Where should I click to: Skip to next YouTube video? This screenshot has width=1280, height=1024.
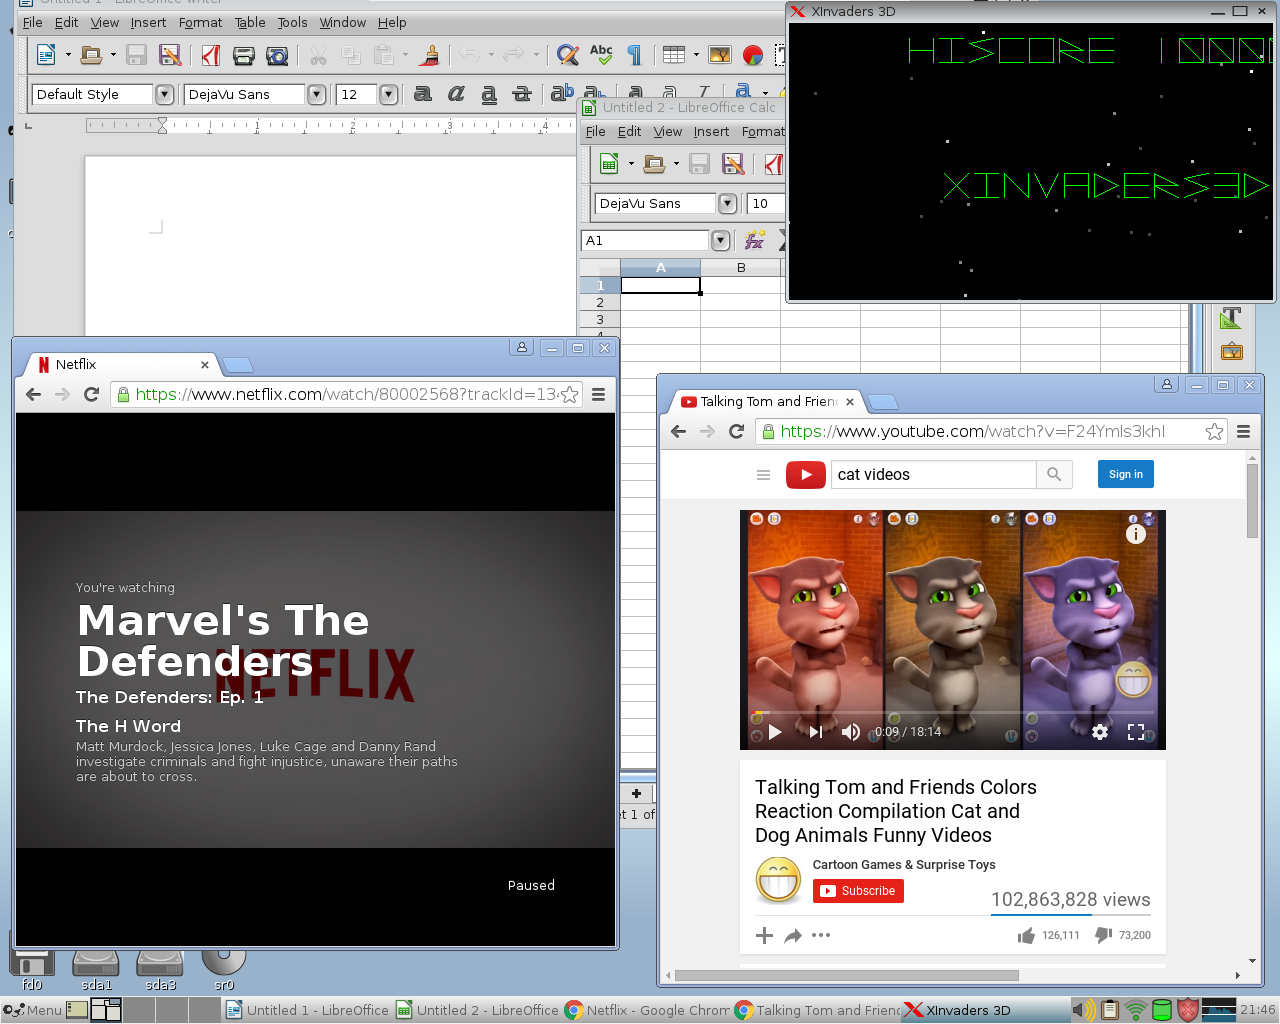(815, 732)
